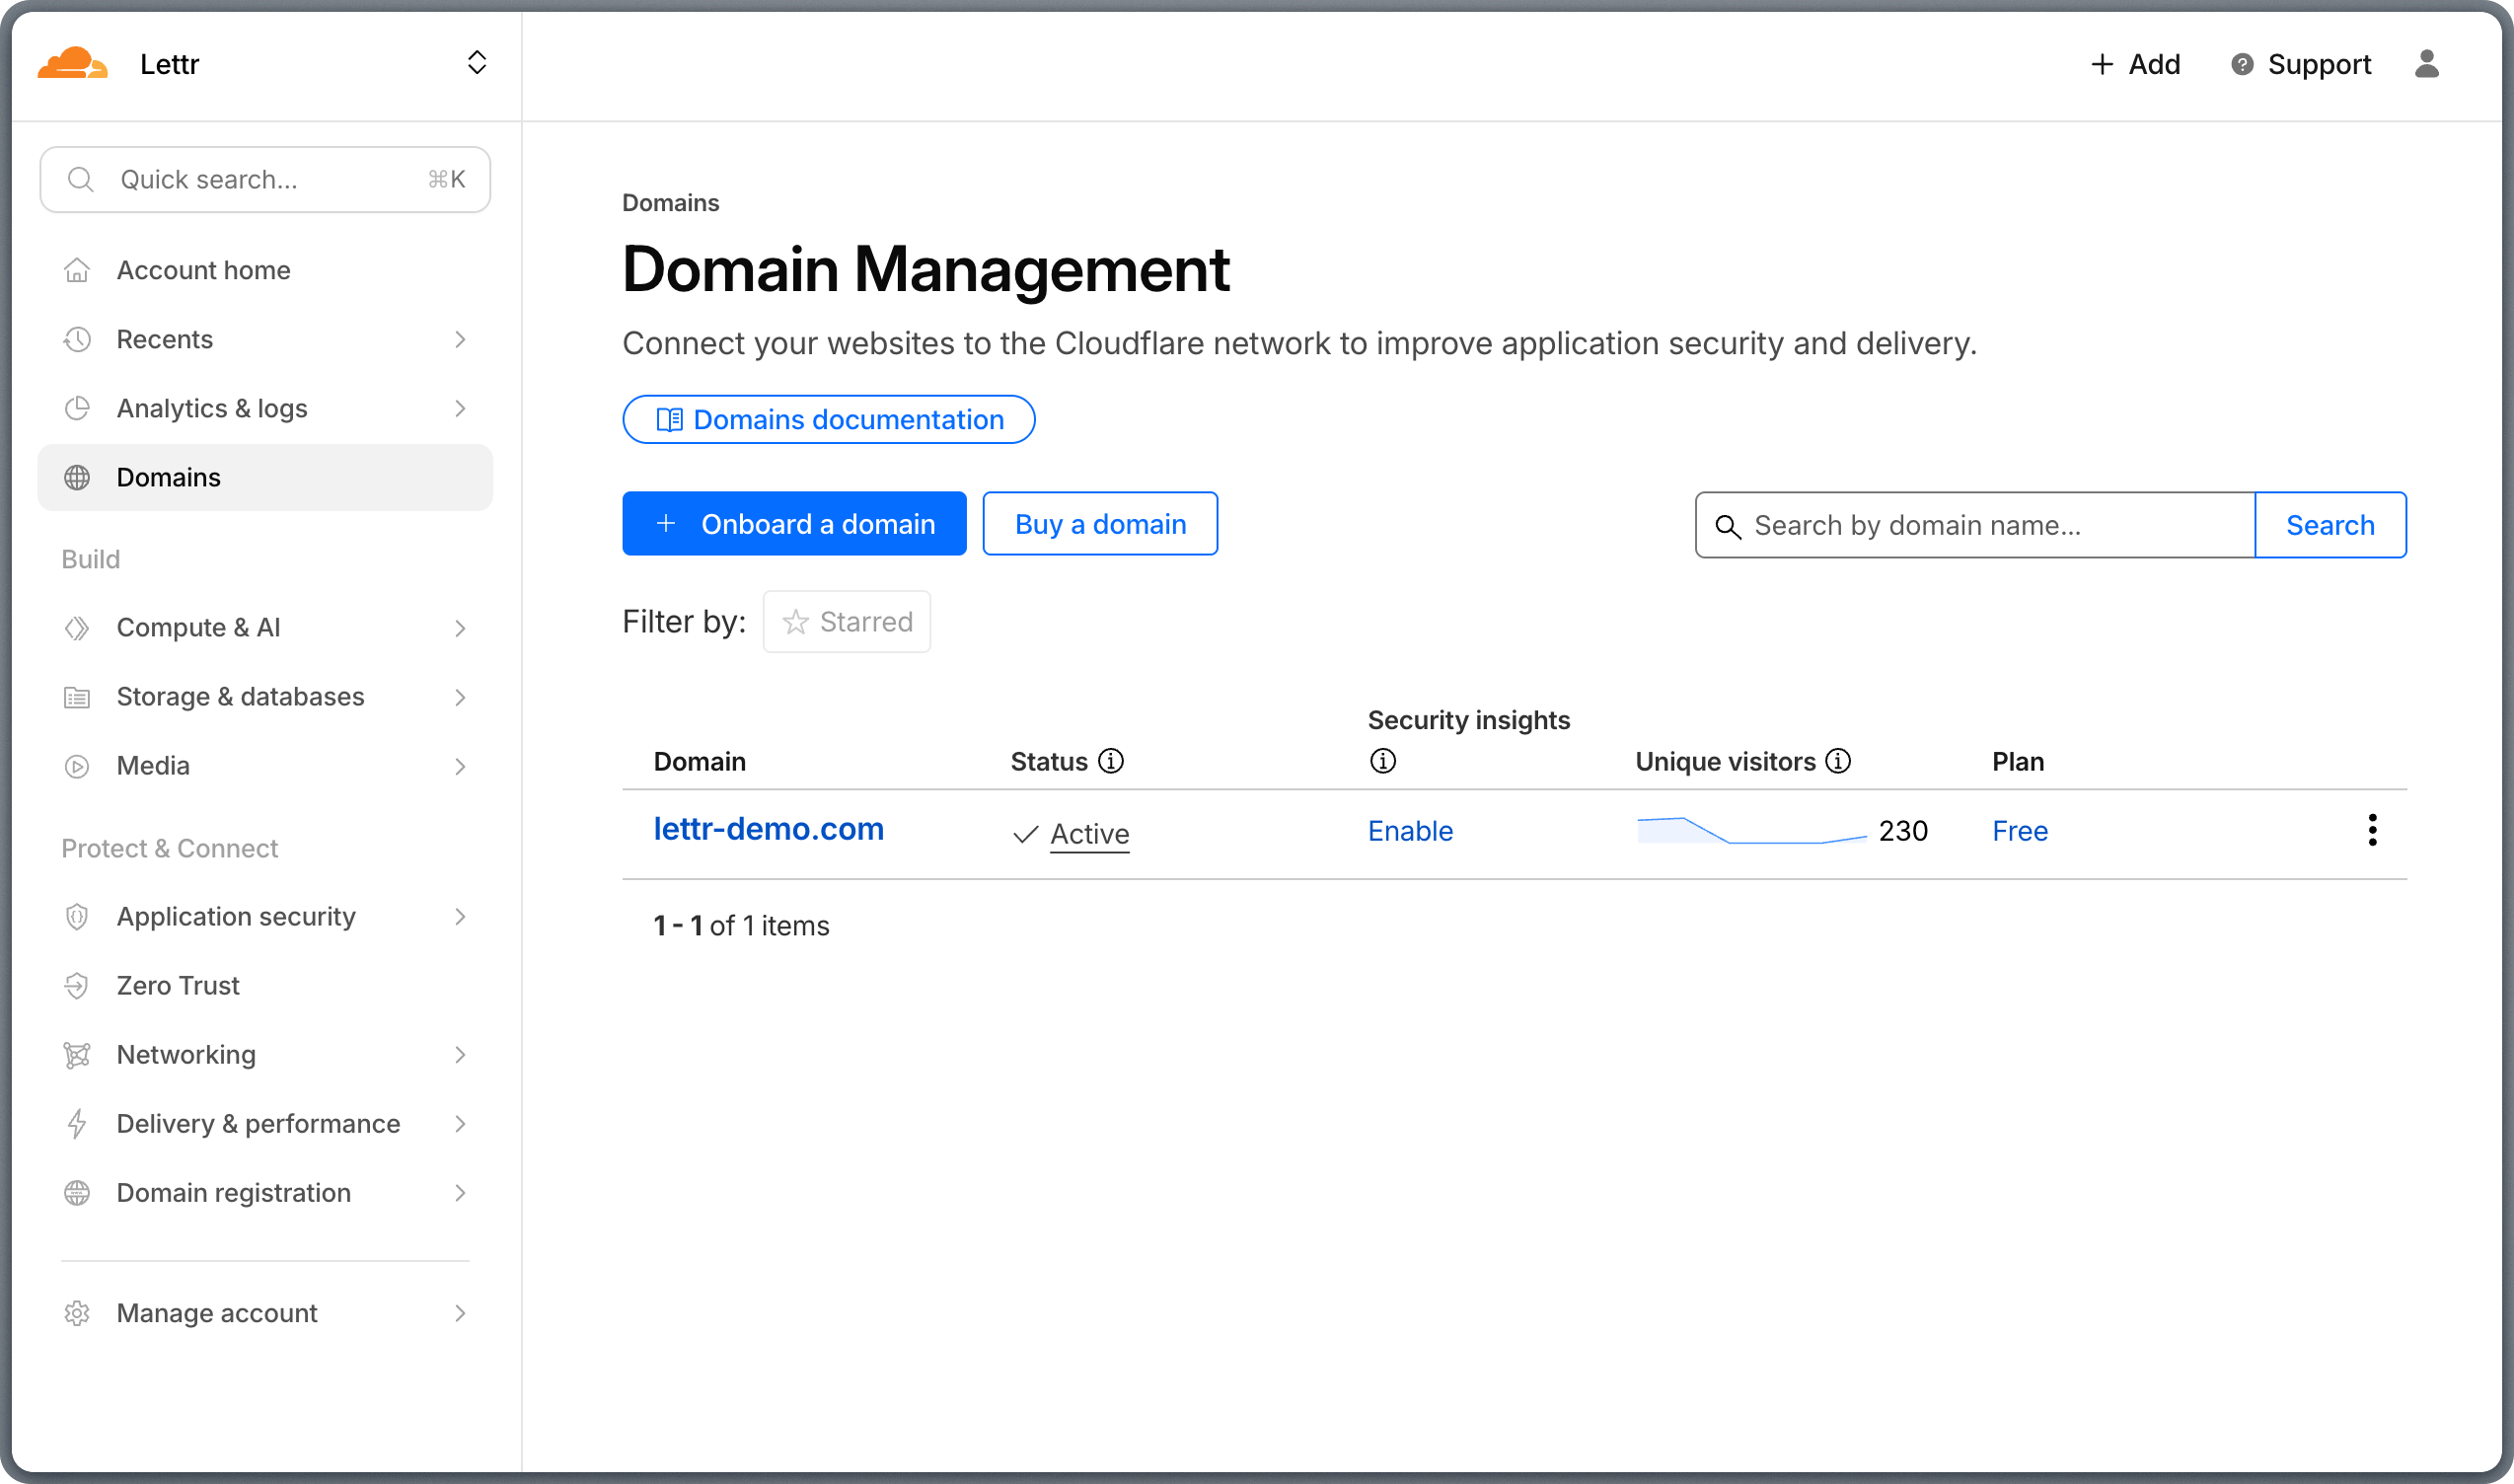Click the Cloudflare logo
Image resolution: width=2514 pixels, height=1484 pixels.
coord(73,63)
